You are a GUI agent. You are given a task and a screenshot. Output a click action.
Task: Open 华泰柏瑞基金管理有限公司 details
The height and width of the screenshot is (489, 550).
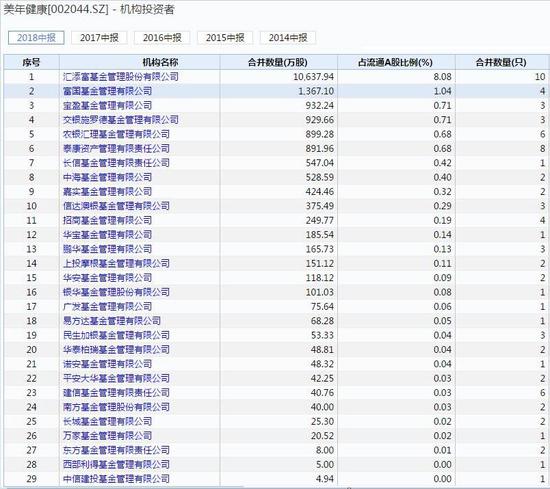(x=116, y=350)
